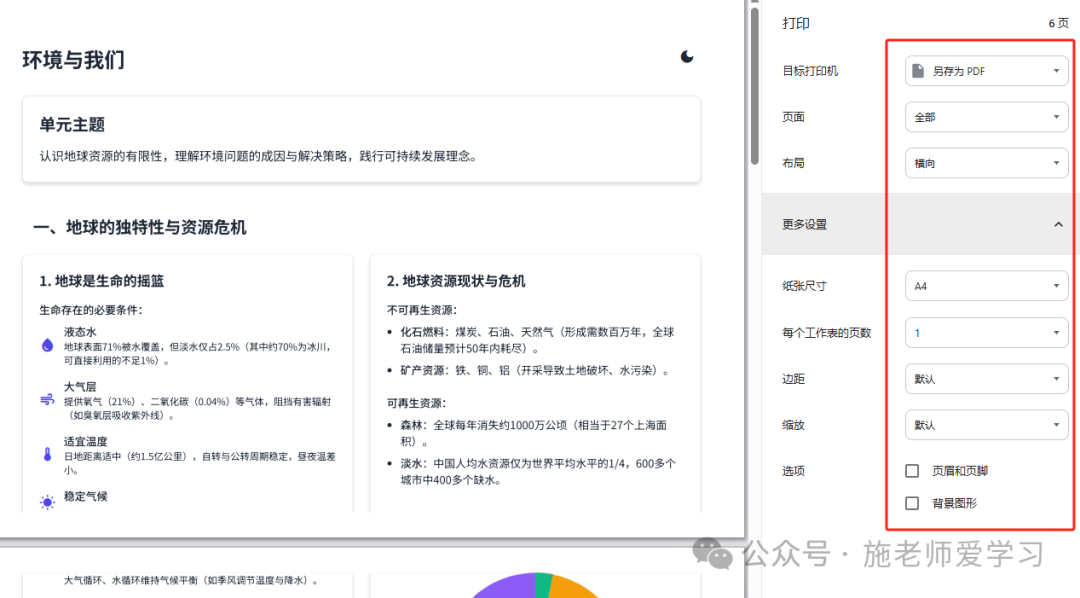Open the 缩放 dropdown set to 默认
This screenshot has height=598, width=1080.
point(986,425)
